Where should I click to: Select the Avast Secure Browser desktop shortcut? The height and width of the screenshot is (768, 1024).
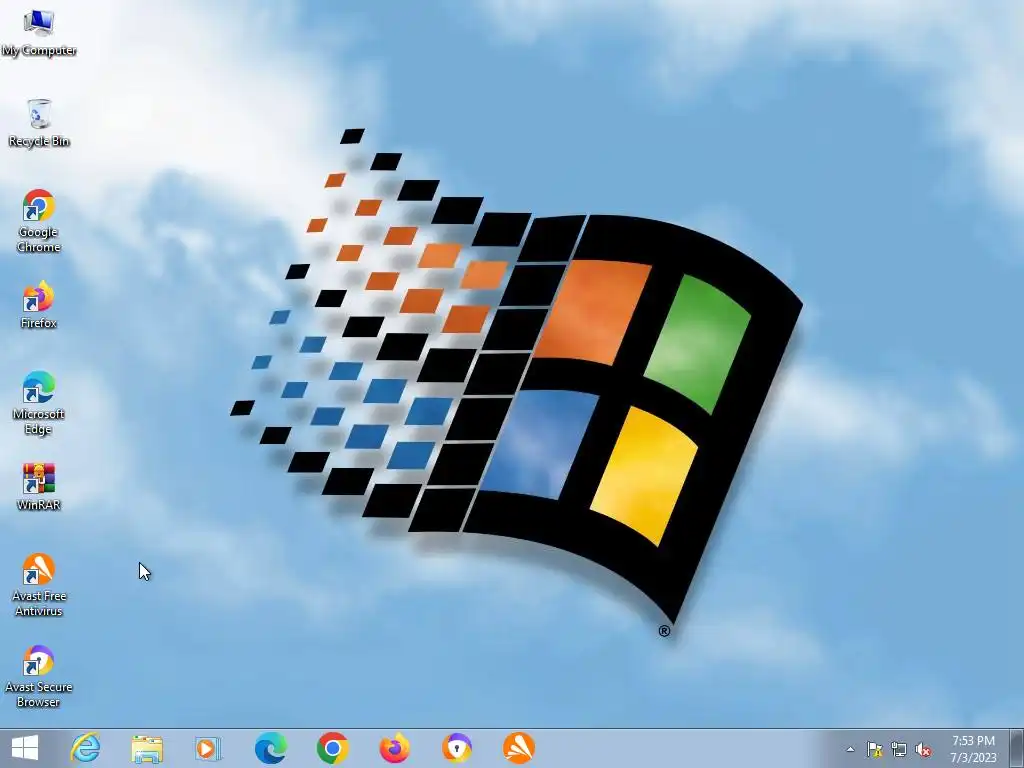(39, 676)
